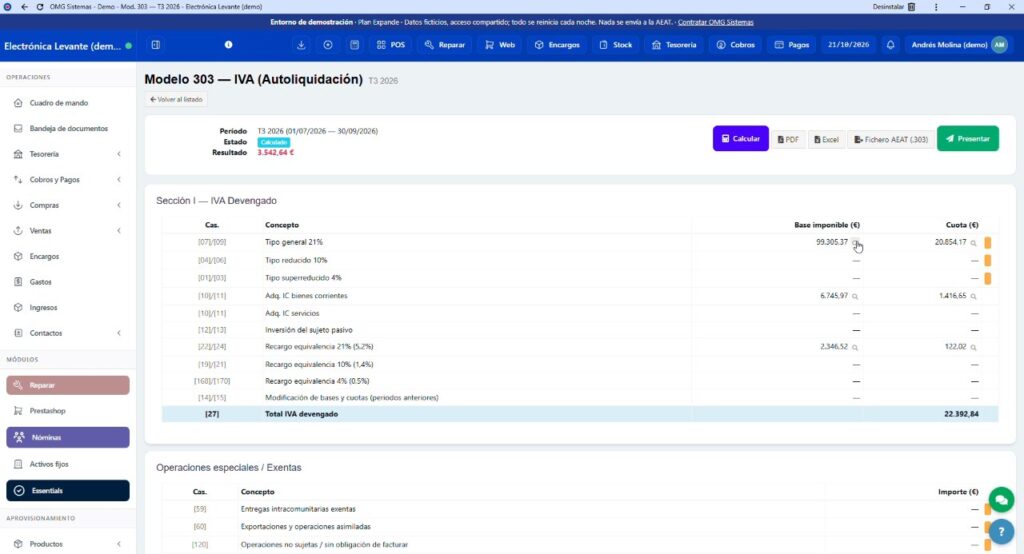Open Web in the top toolbar
The width and height of the screenshot is (1024, 554).
point(500,45)
